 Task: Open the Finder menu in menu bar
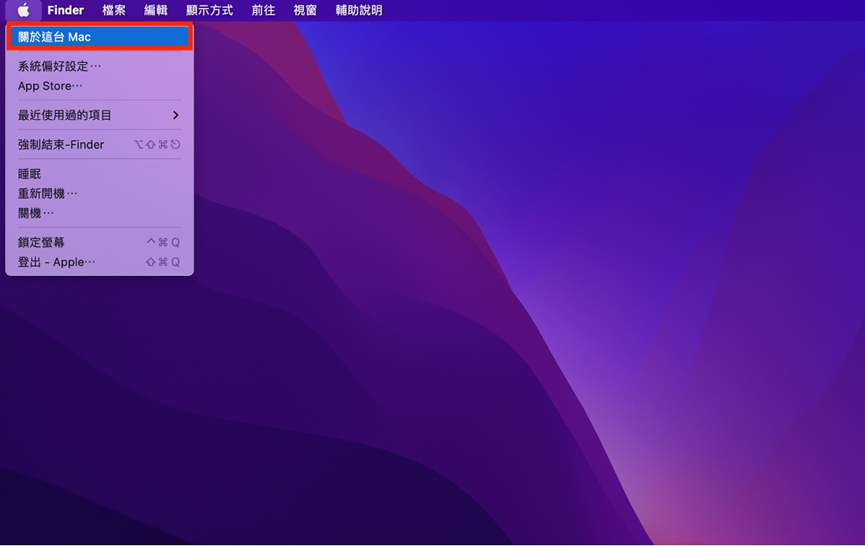[x=65, y=10]
